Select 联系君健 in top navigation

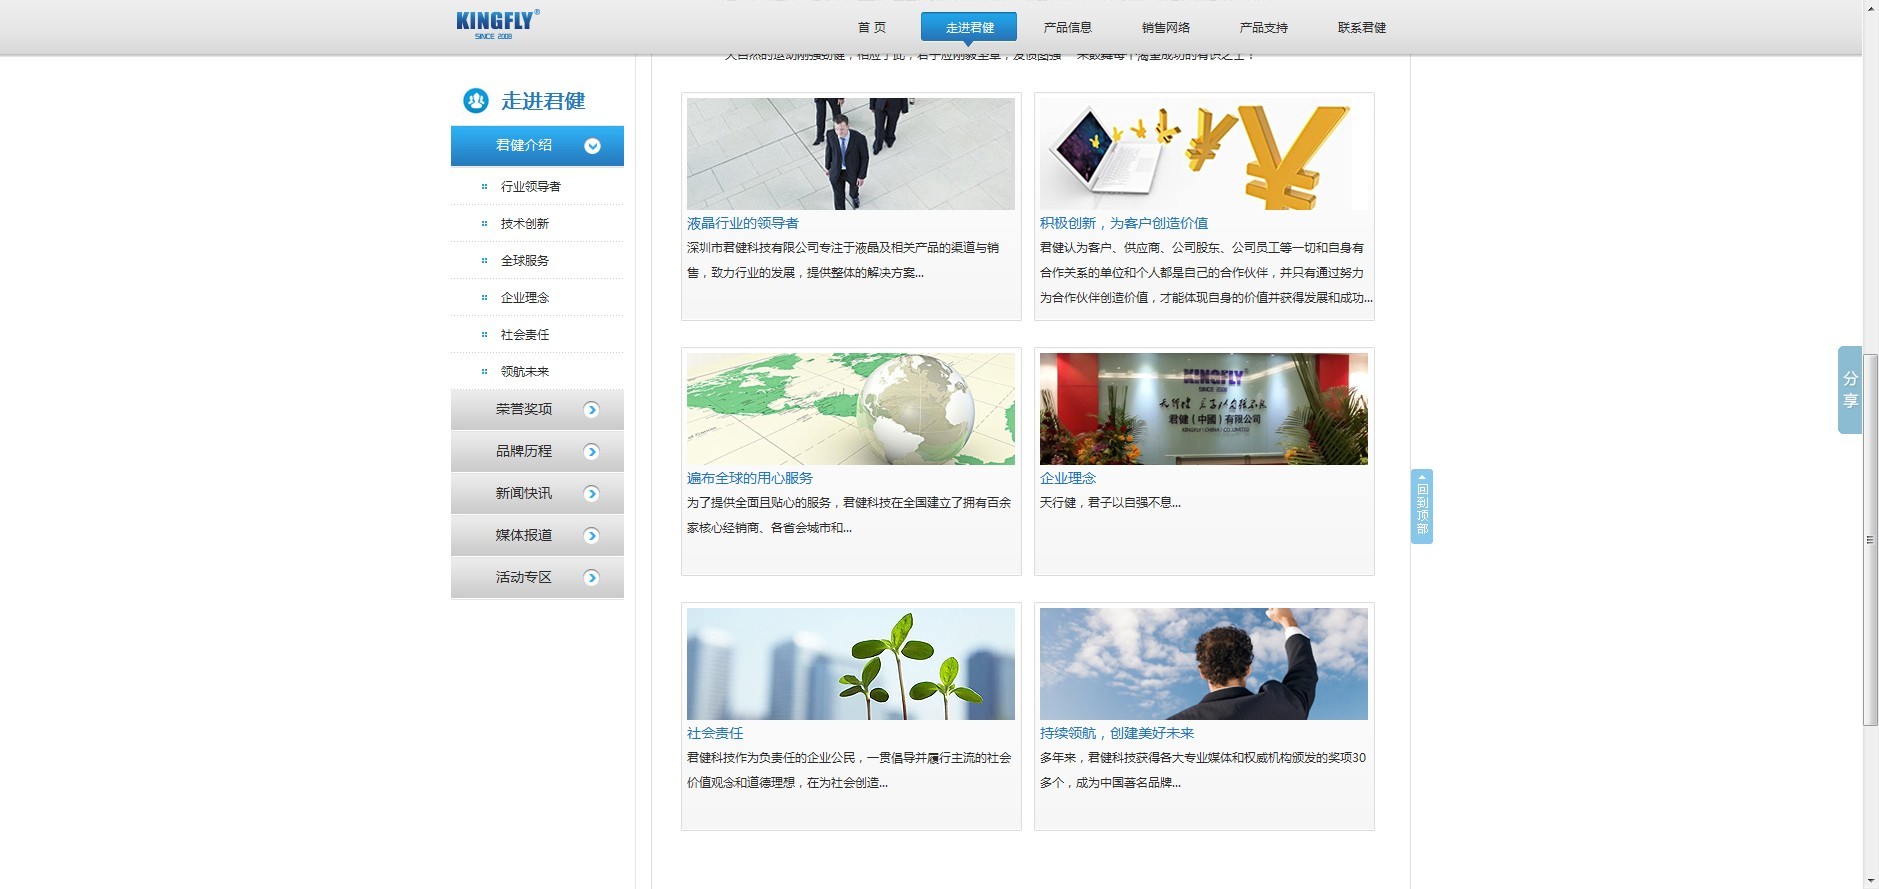coord(1362,28)
